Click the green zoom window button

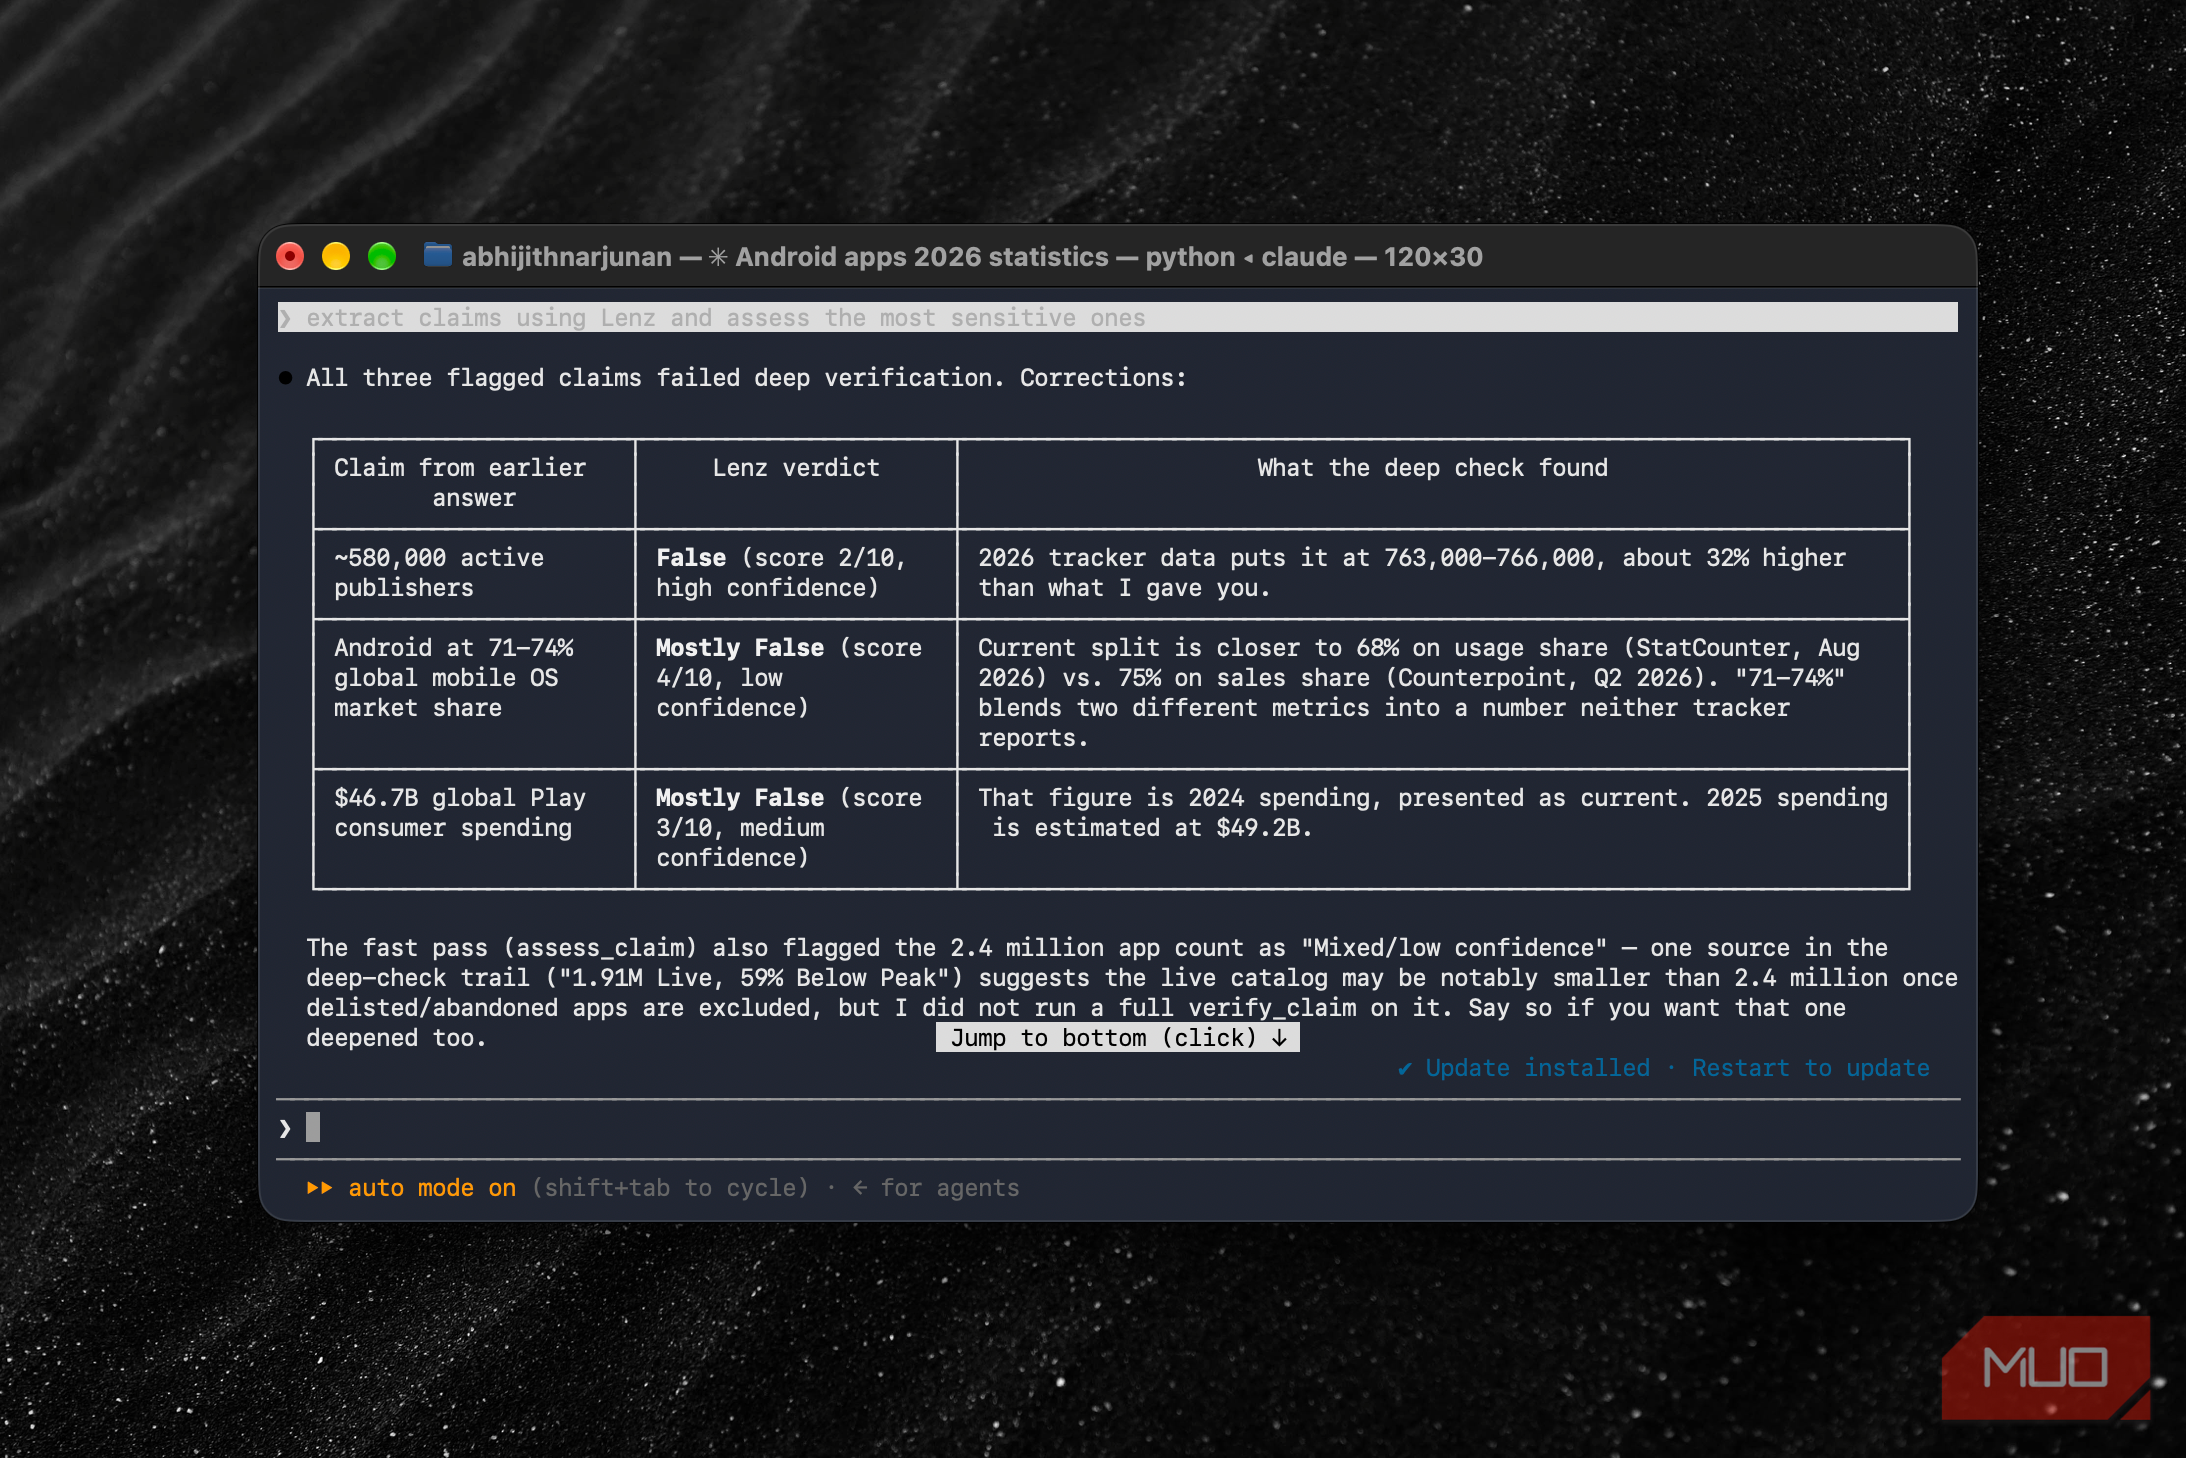pos(382,257)
